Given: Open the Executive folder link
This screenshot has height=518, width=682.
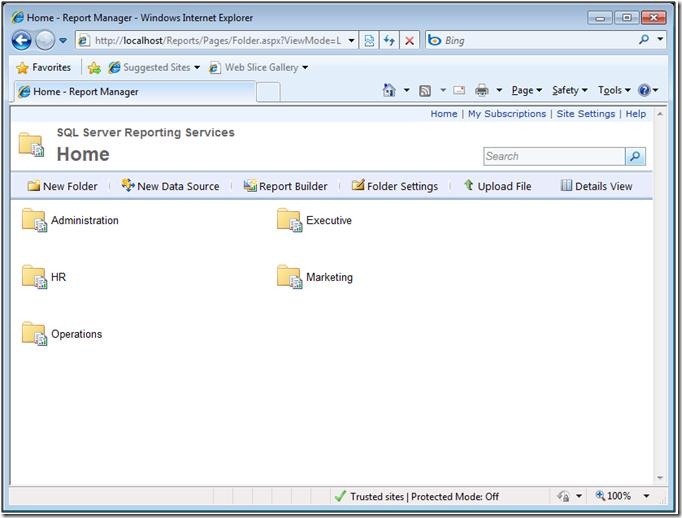Looking at the screenshot, I should point(329,220).
